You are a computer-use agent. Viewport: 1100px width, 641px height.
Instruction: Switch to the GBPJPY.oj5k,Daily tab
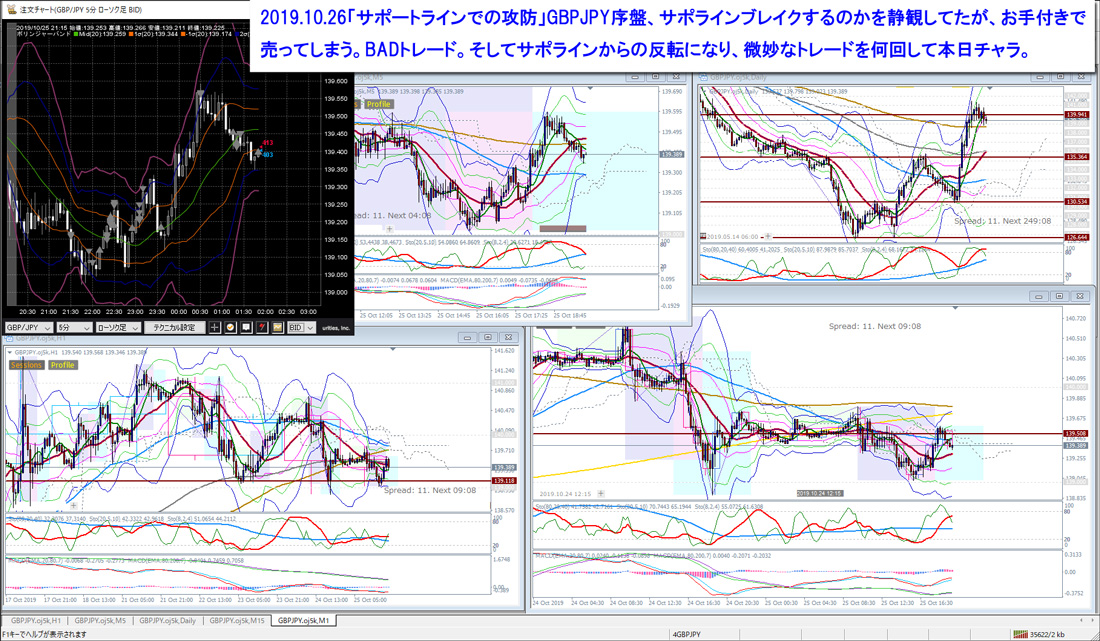pyautogui.click(x=167, y=620)
